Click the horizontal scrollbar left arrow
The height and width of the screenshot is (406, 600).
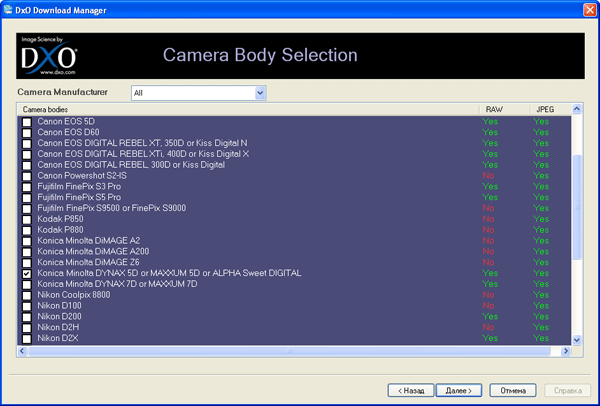tap(22, 351)
